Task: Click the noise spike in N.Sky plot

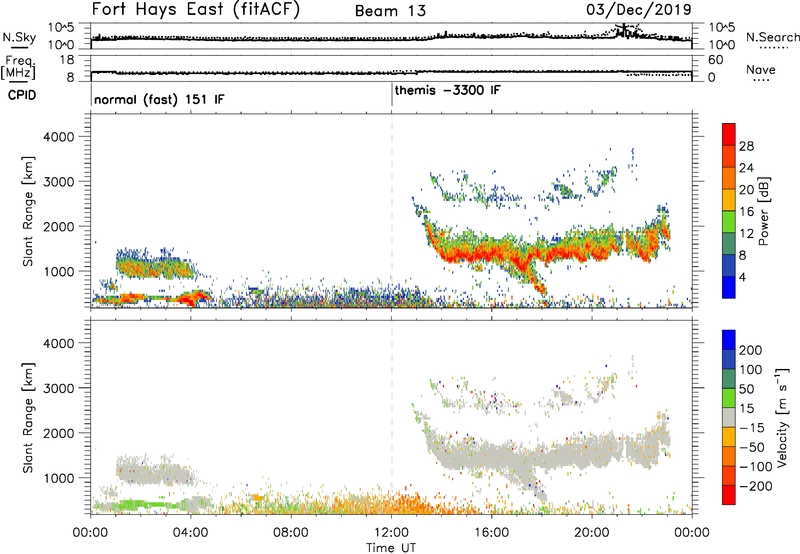Action: click(622, 30)
